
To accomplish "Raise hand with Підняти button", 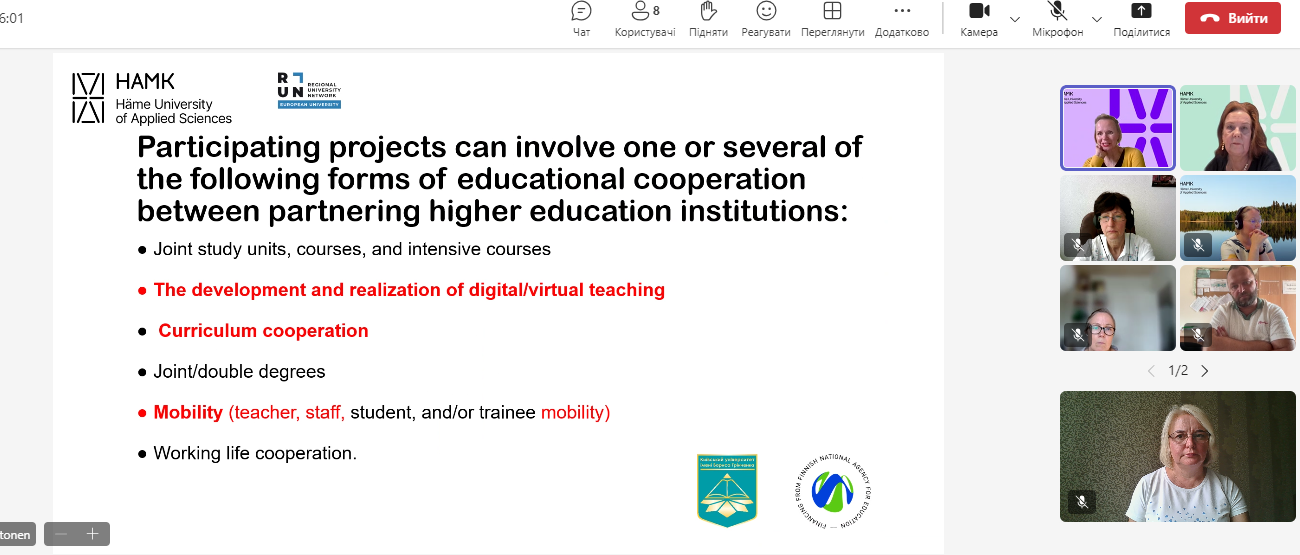I will point(708,20).
